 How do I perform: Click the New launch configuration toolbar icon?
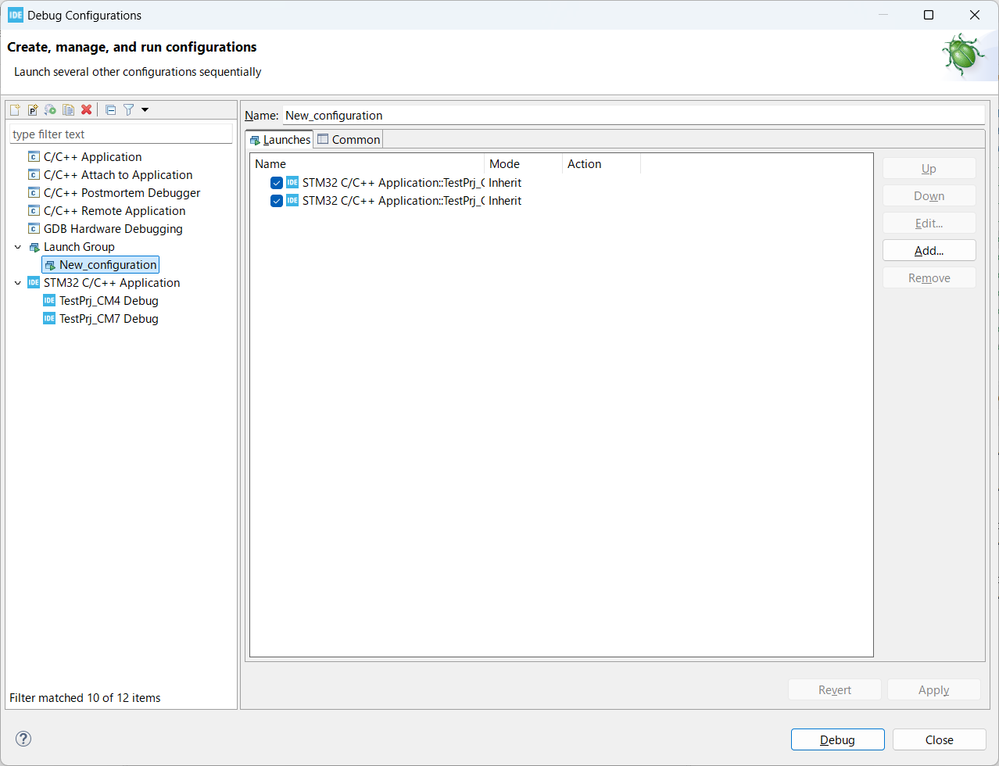tap(15, 110)
